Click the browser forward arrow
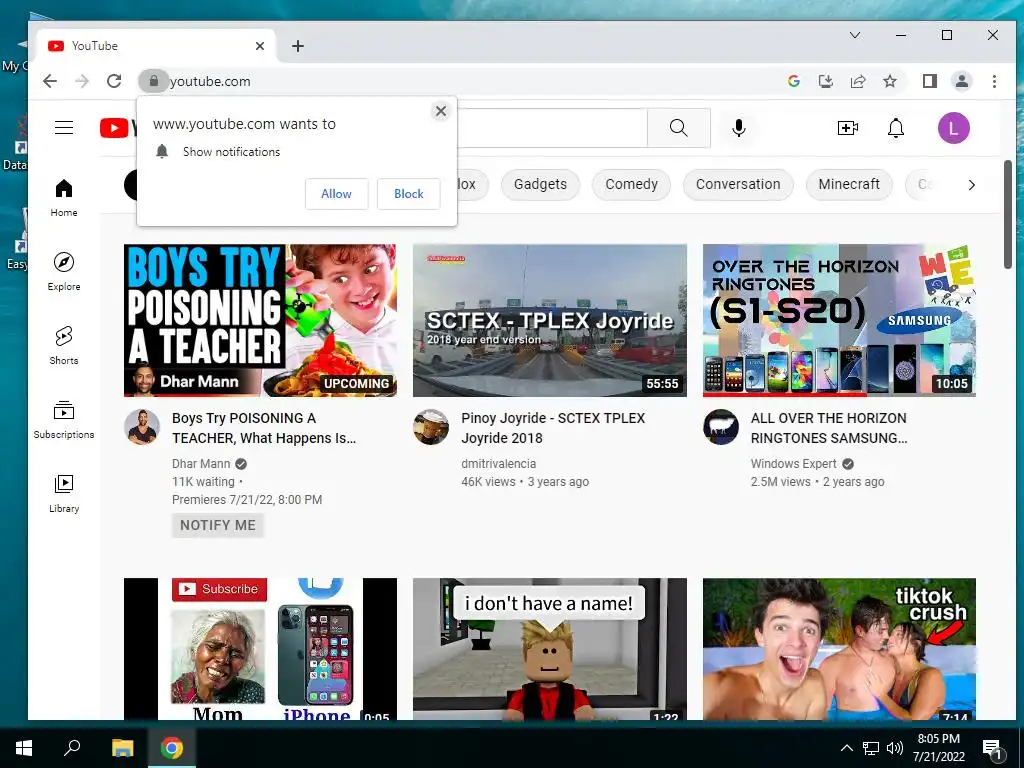 [x=82, y=81]
